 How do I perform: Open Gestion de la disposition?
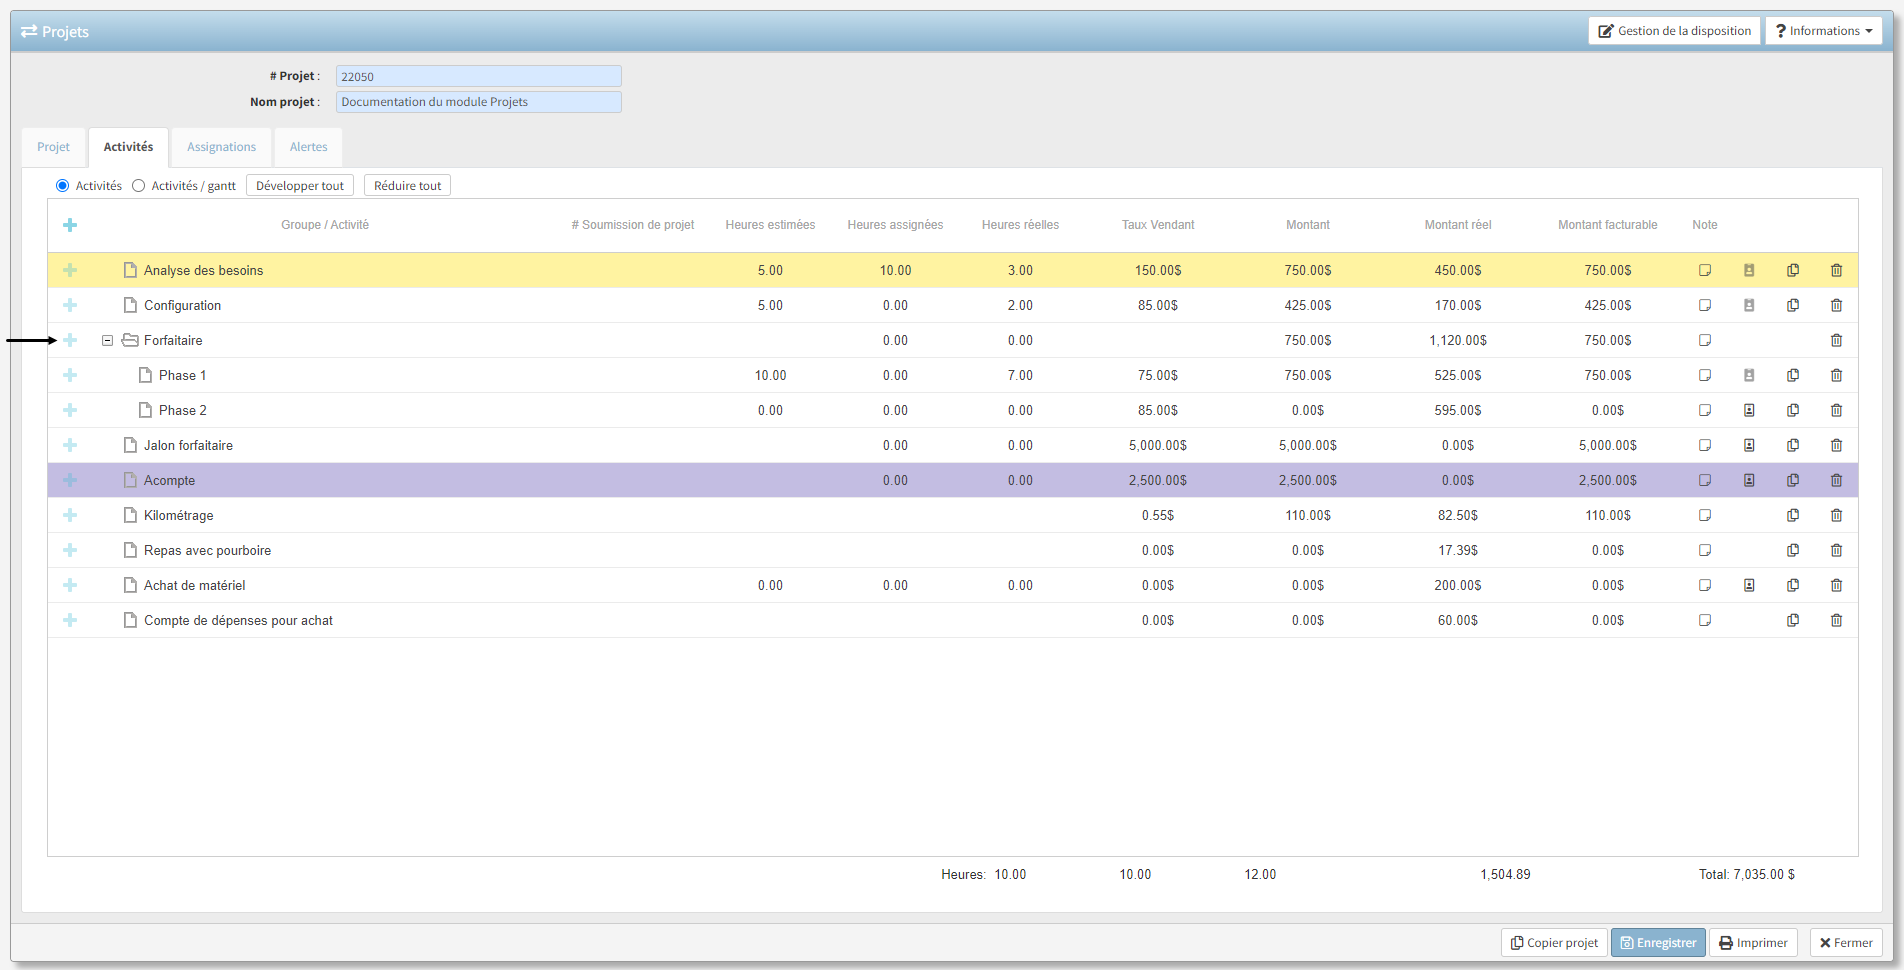(x=1674, y=31)
